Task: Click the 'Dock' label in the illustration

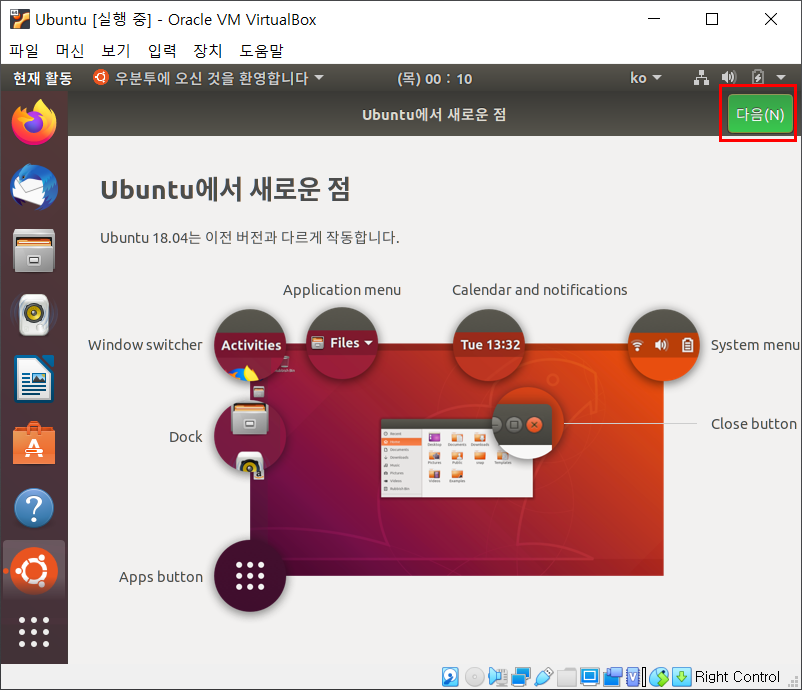Action: (x=186, y=437)
